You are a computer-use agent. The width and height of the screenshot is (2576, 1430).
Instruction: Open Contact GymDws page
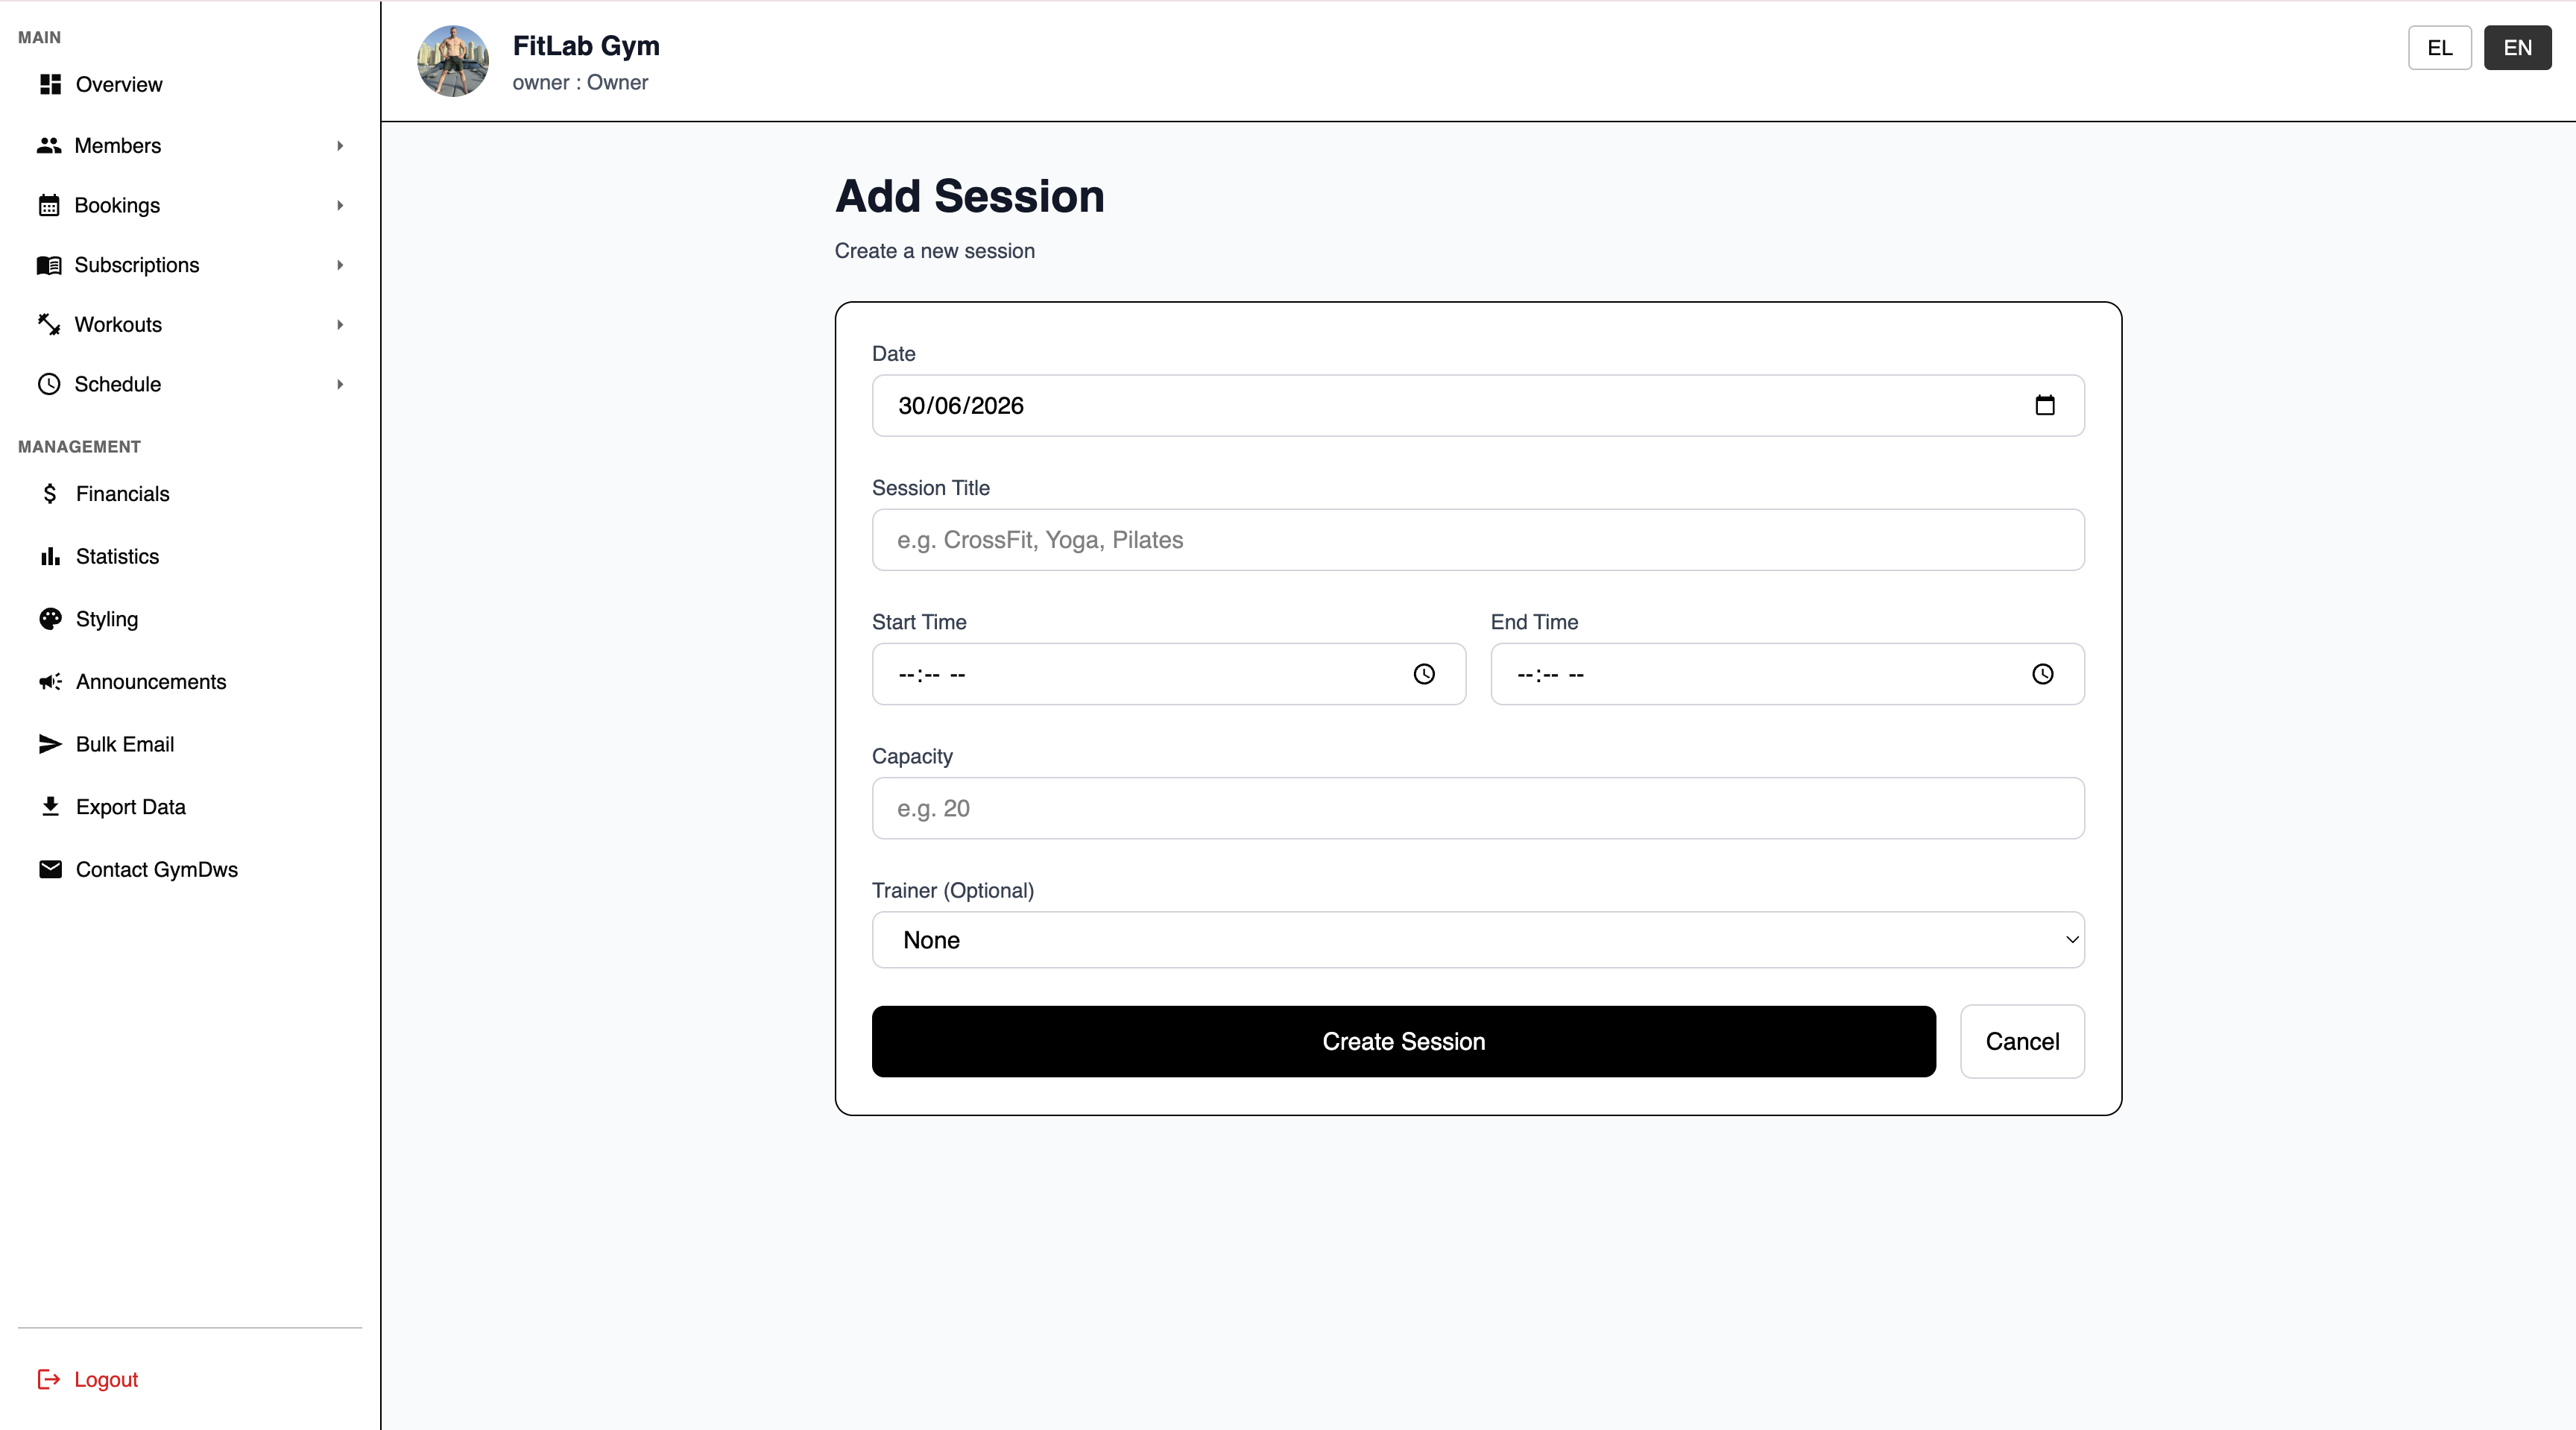click(157, 869)
